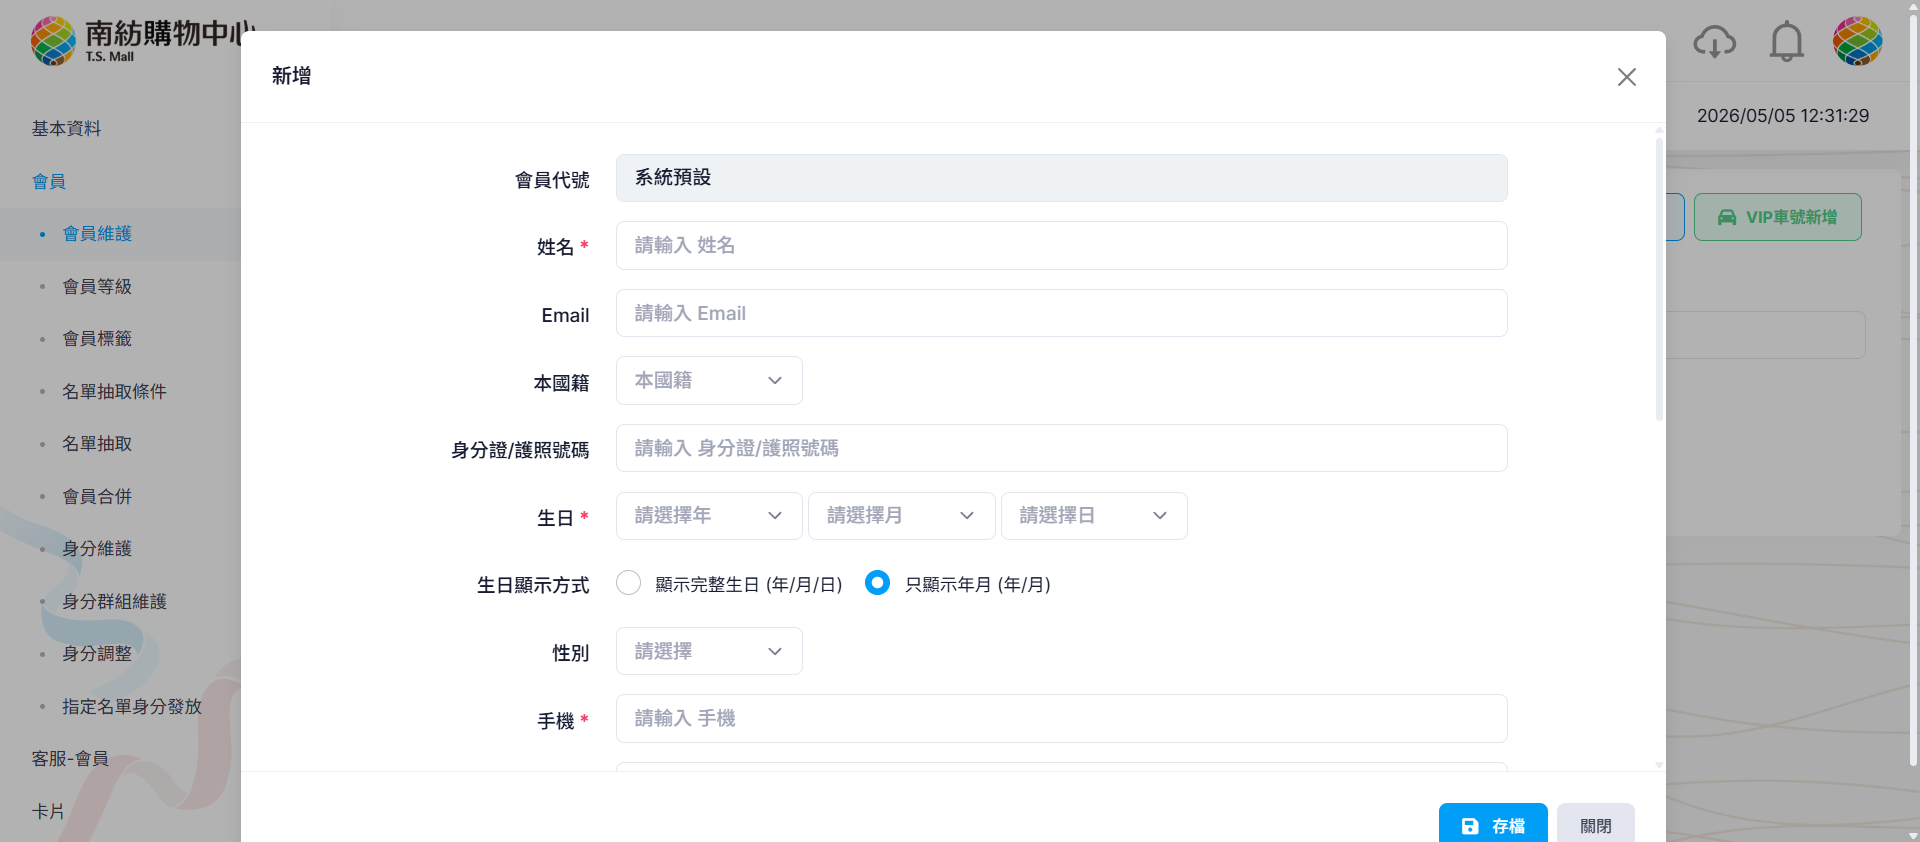1920x842 pixels.
Task: Select 會員等級 in sidebar
Action: (97, 287)
